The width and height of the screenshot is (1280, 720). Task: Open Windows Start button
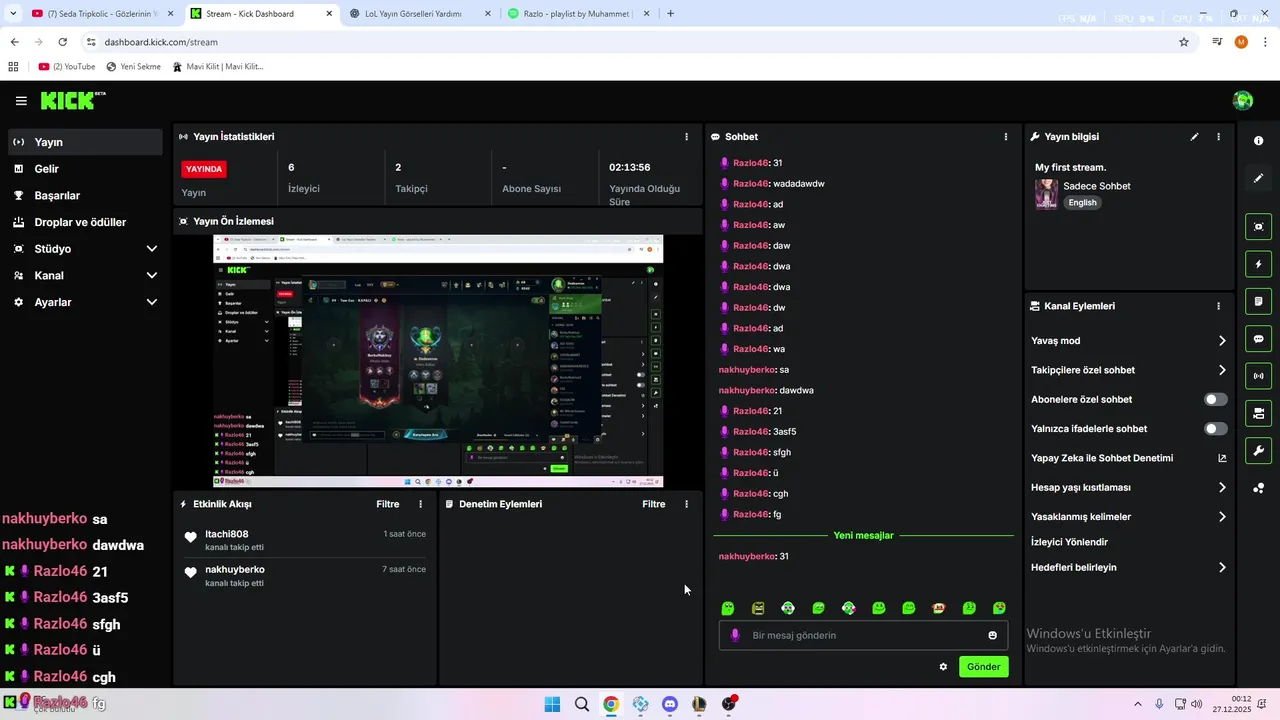click(552, 704)
